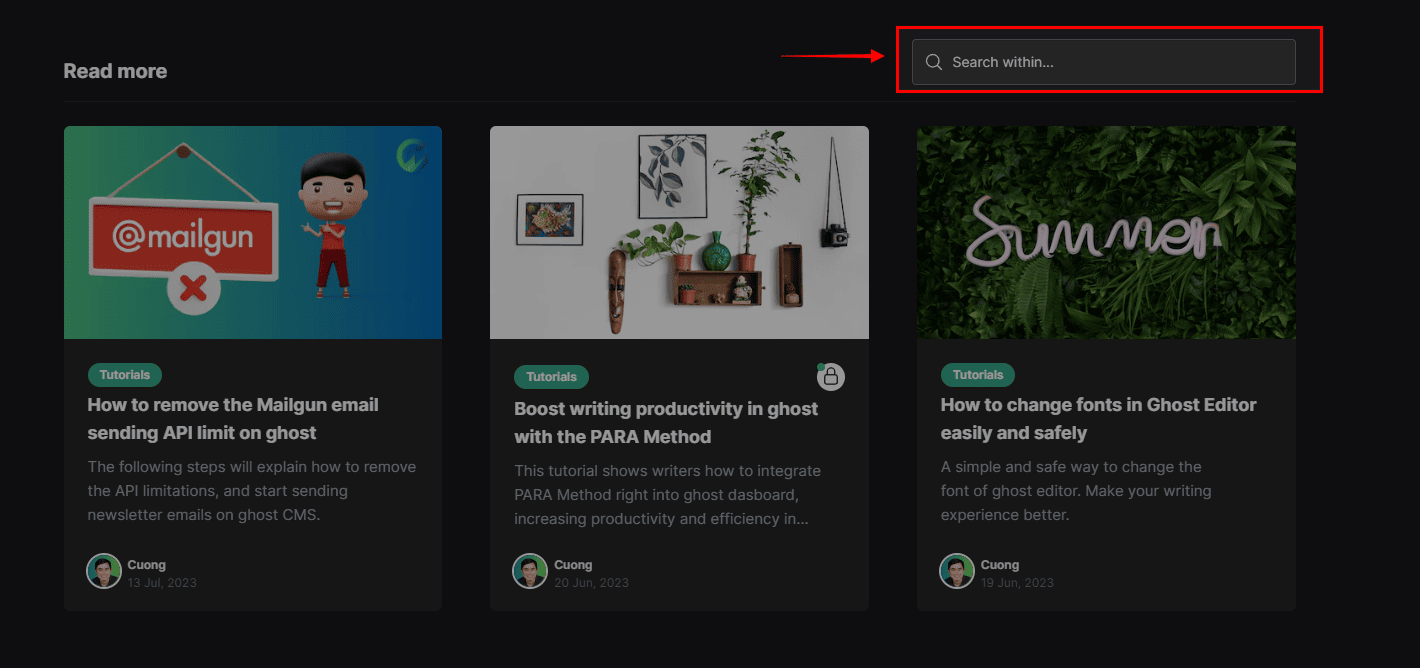Viewport: 1420px width, 668px height.
Task: Open "How to remove the Mailgun email sending API limit" title
Action: [233, 419]
